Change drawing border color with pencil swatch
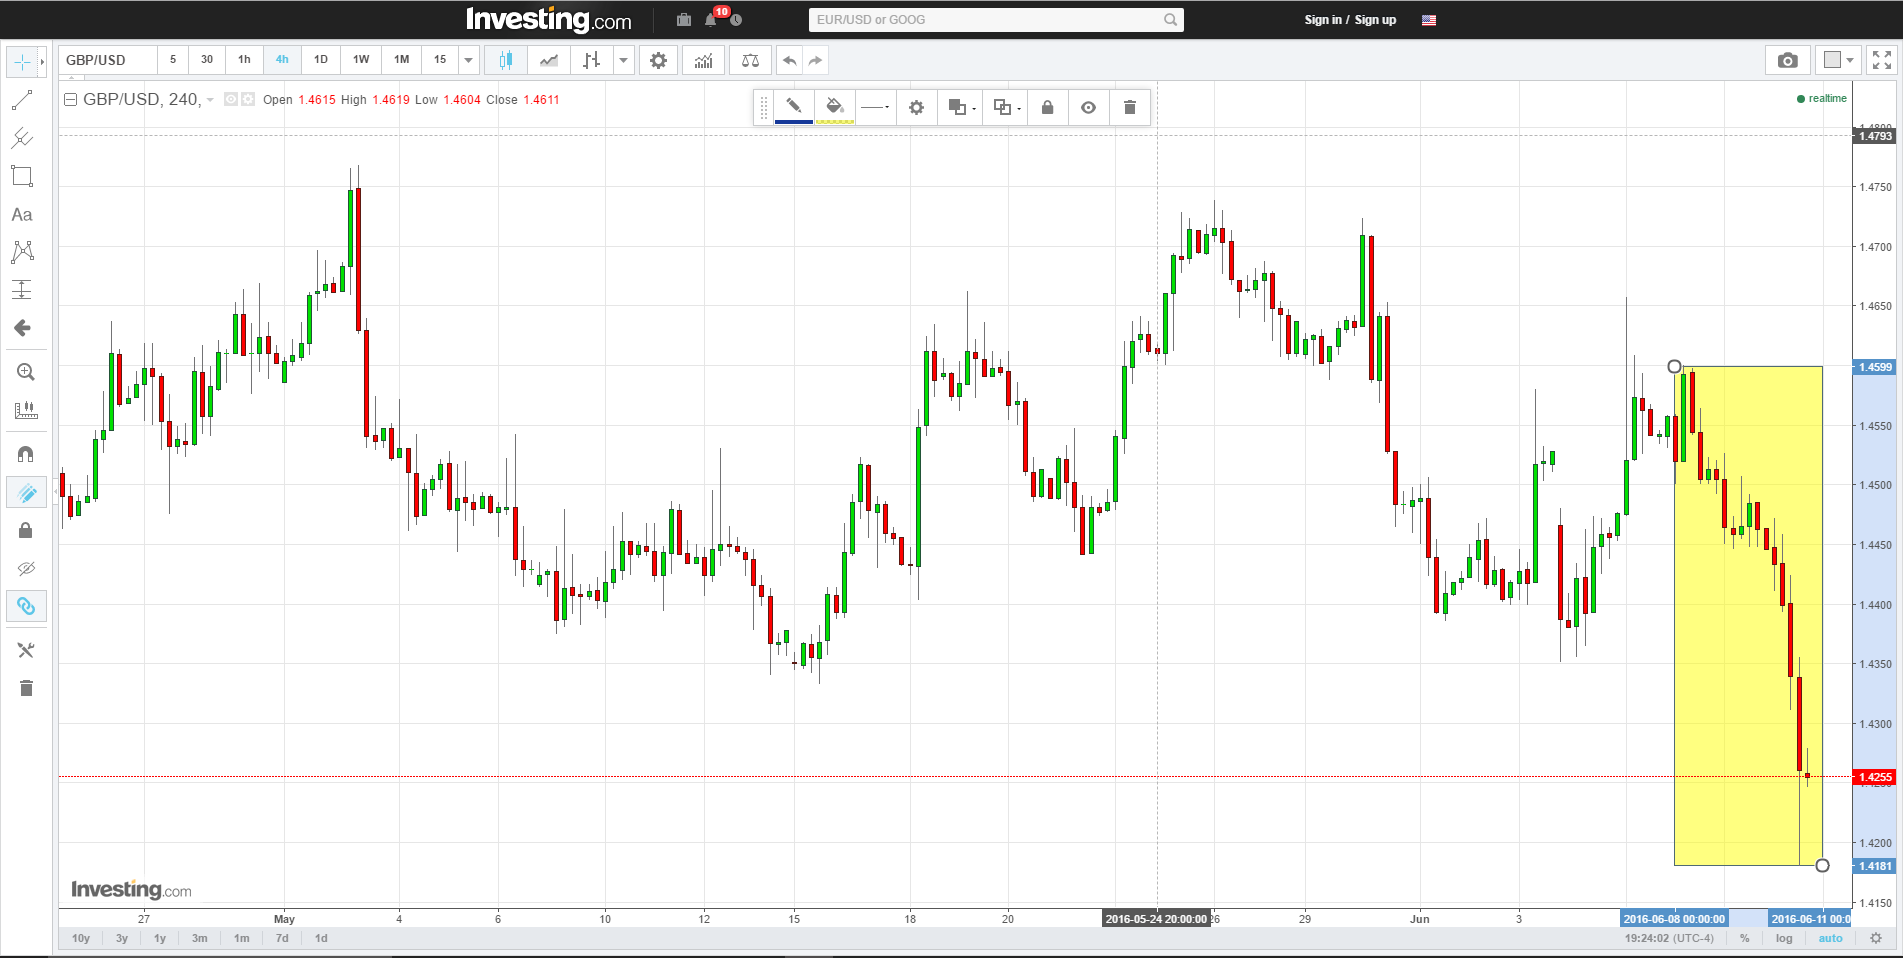This screenshot has width=1903, height=958. 794,107
